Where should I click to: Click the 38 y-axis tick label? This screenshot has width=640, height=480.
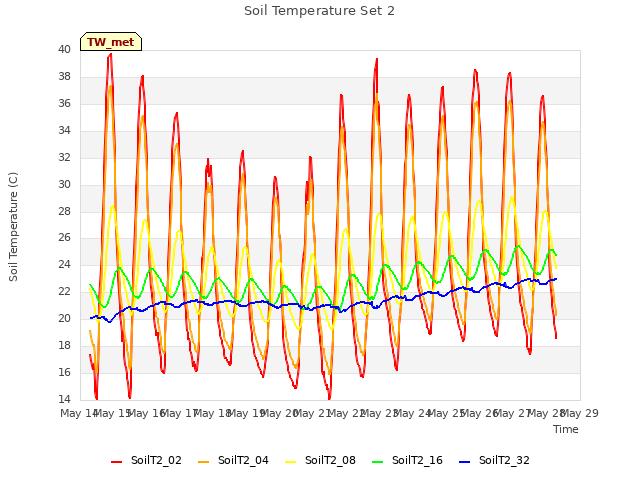tap(64, 77)
